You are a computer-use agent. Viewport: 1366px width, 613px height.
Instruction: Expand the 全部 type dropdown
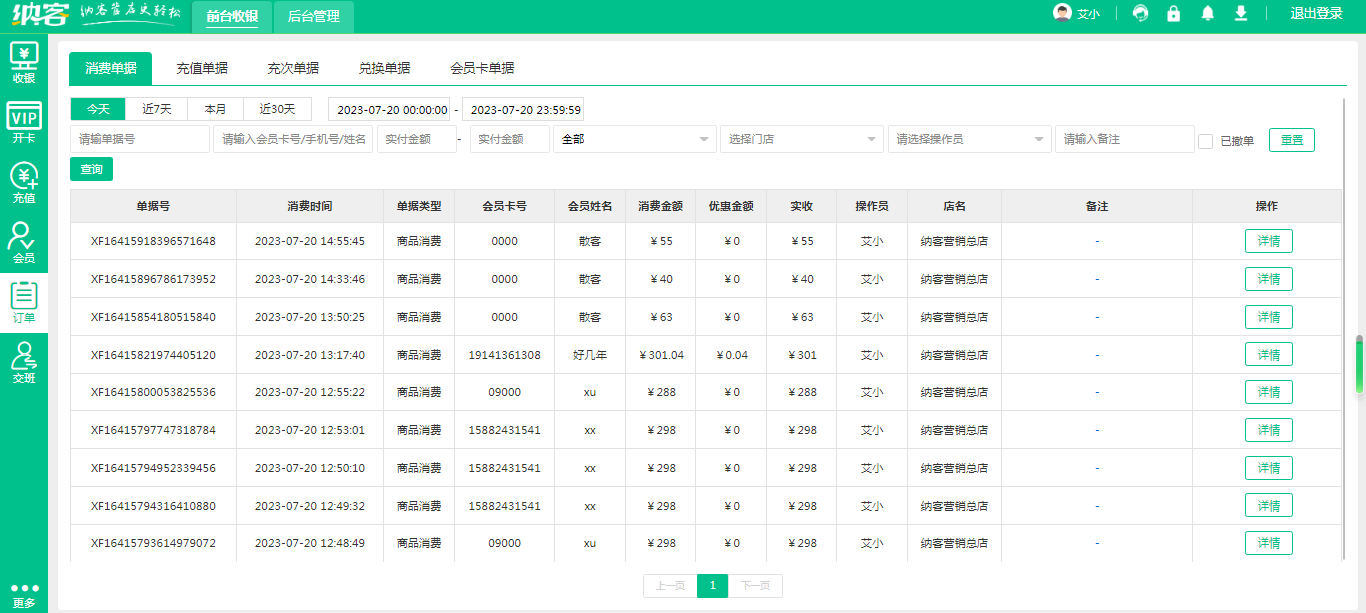coord(635,139)
